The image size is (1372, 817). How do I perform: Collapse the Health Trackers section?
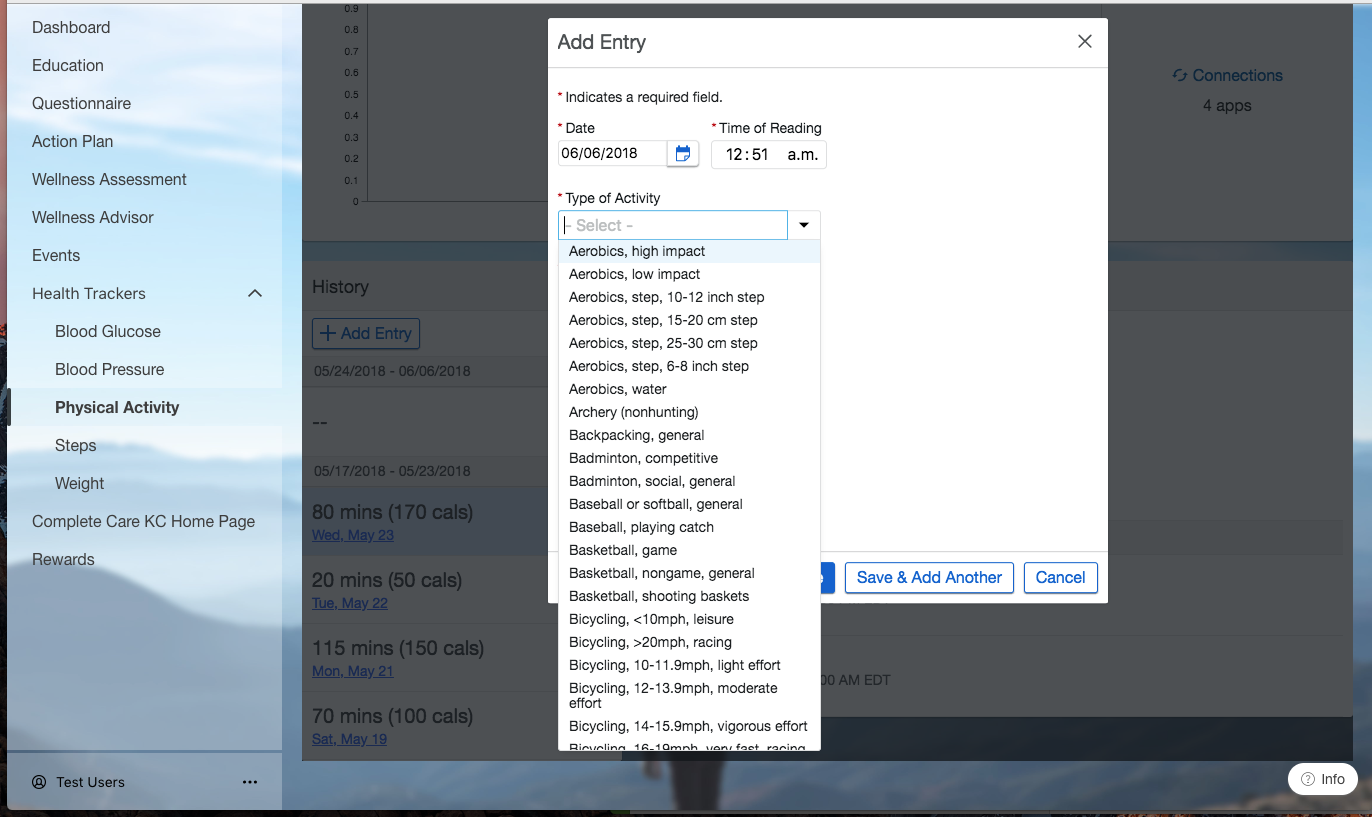[x=255, y=293]
